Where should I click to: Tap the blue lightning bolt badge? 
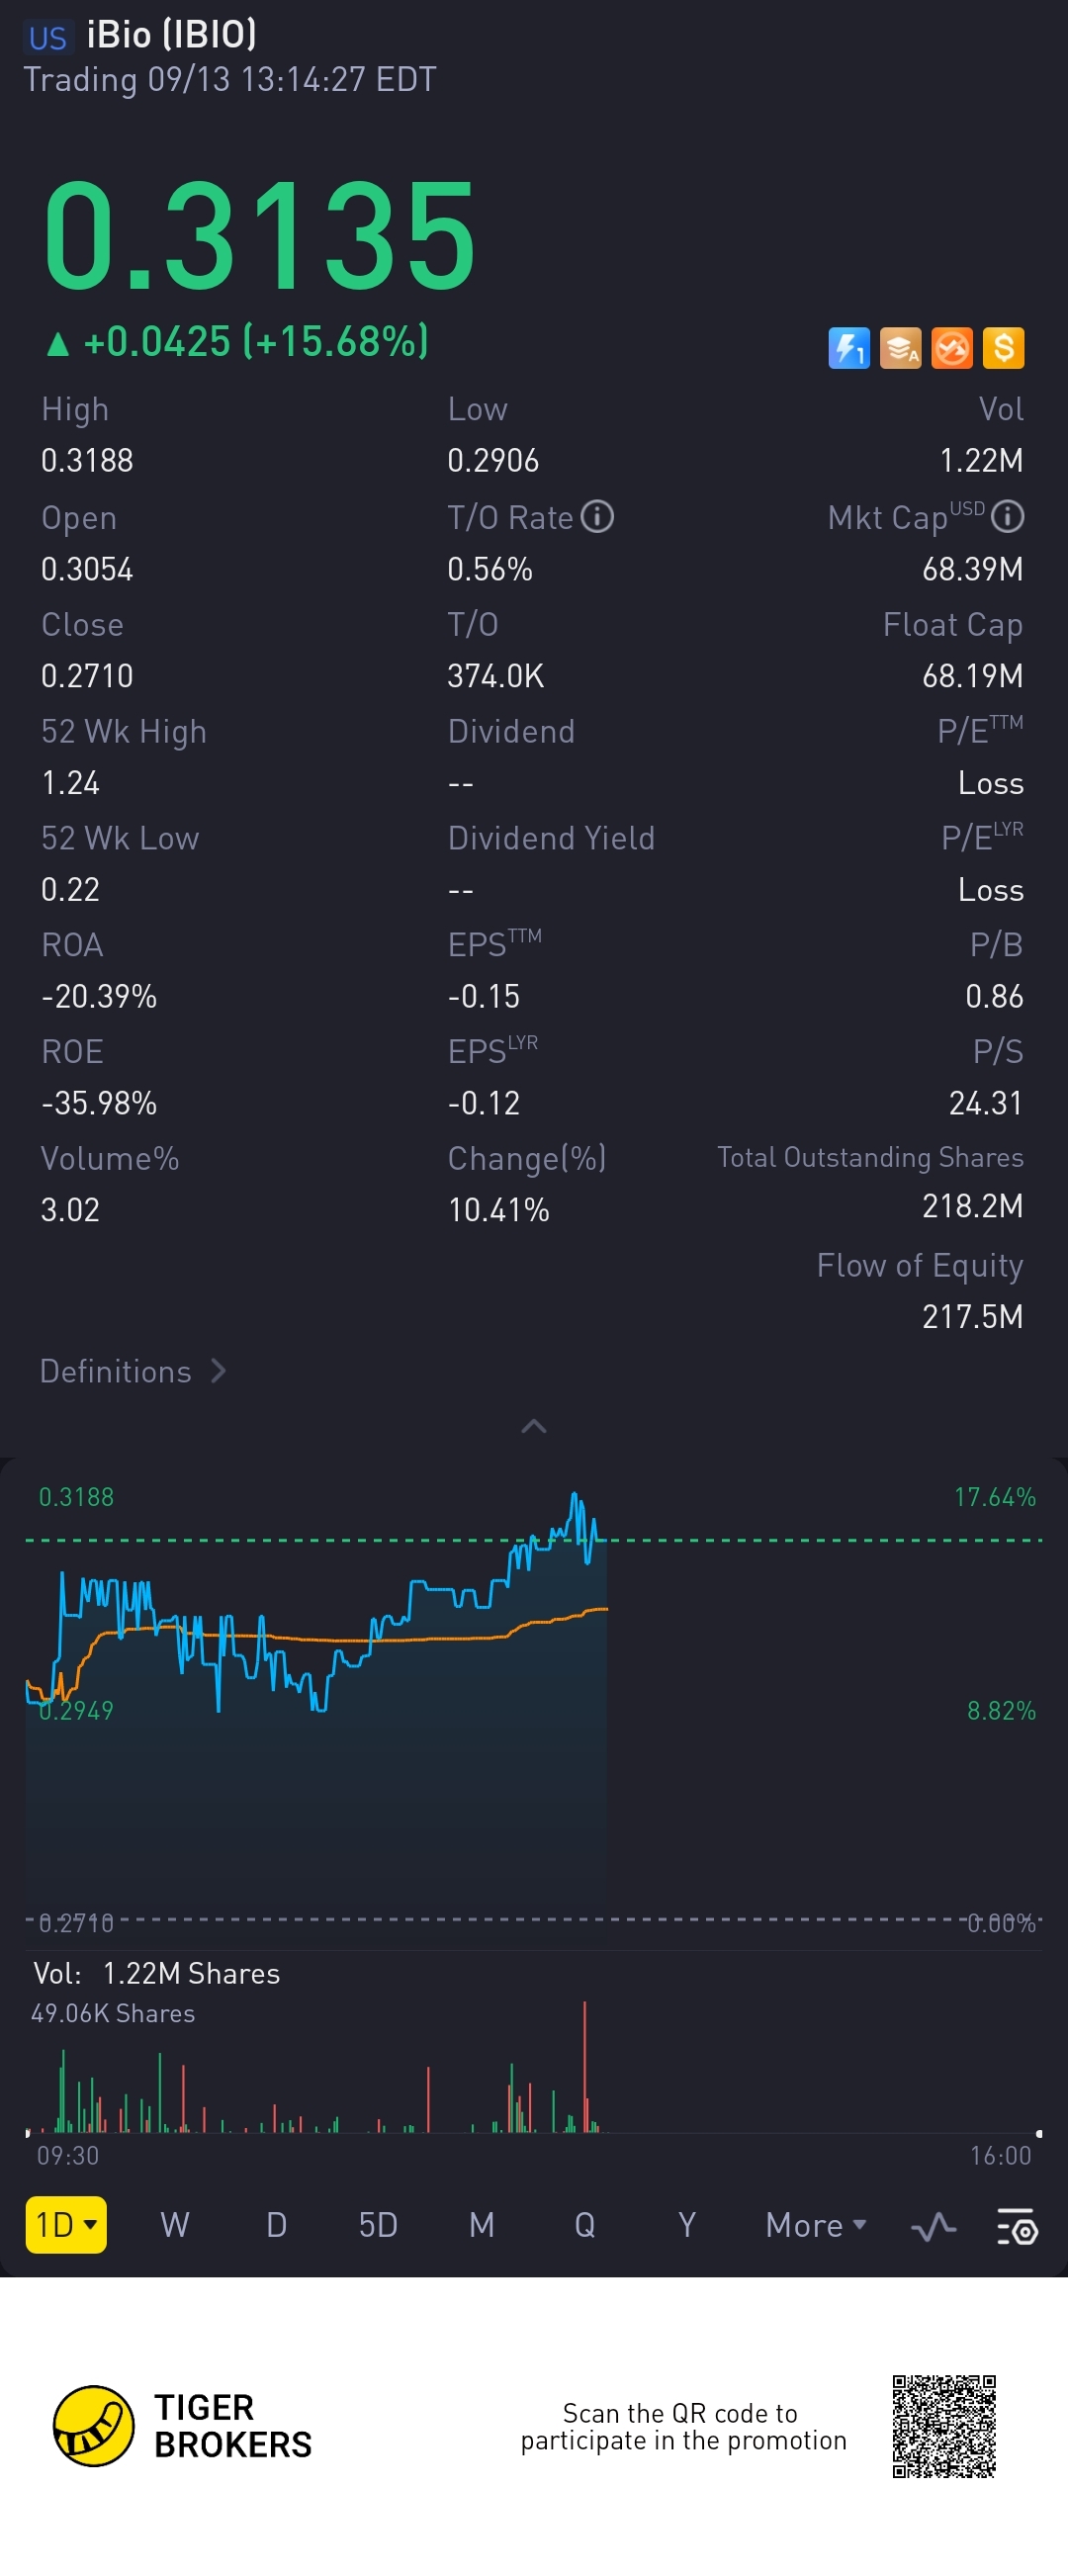[x=849, y=348]
